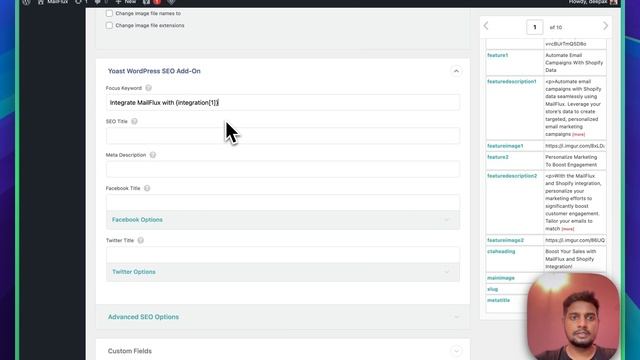The image size is (640, 360).
Task: Click the Twitter Title help icon
Action: [x=140, y=240]
